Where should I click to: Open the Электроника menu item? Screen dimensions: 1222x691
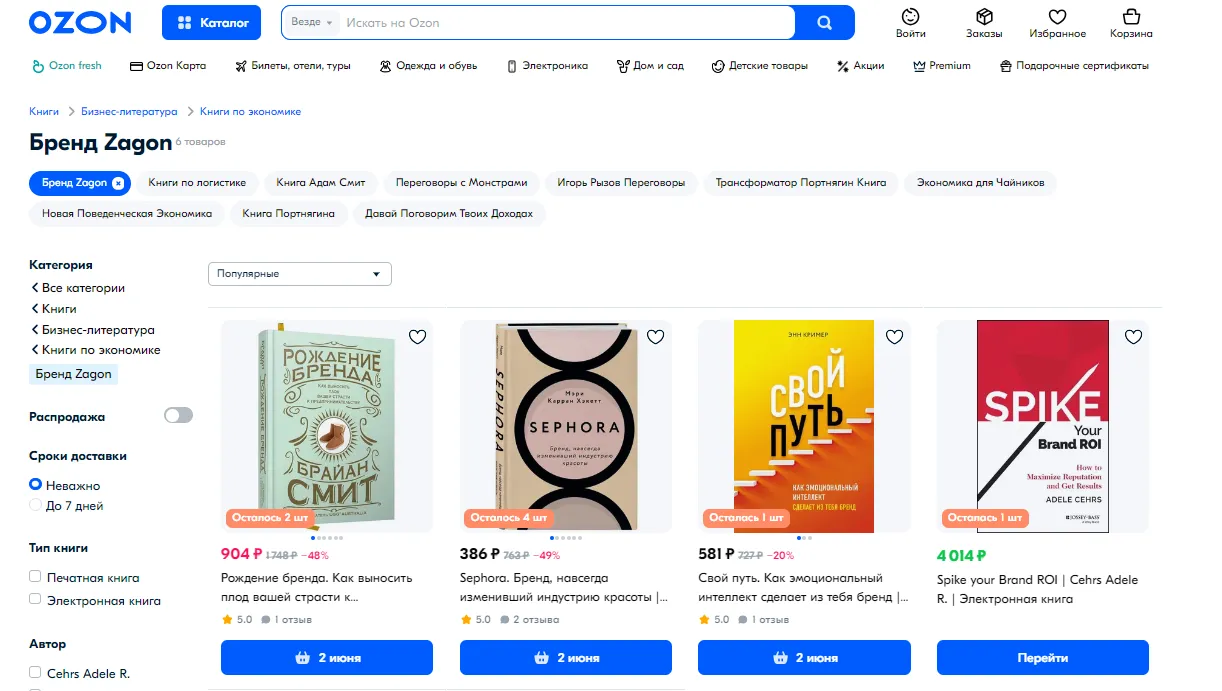coord(547,66)
